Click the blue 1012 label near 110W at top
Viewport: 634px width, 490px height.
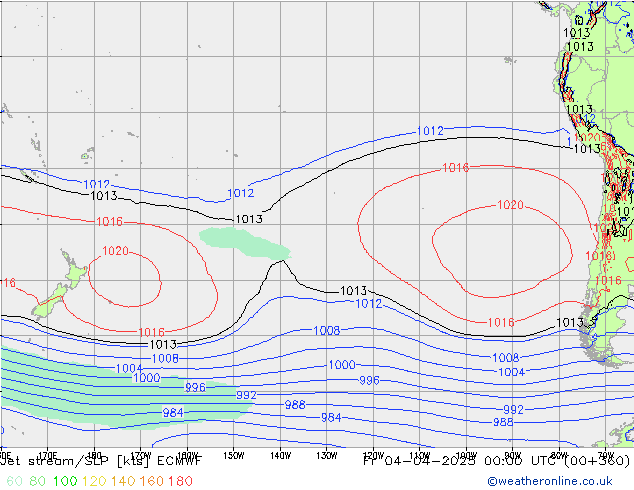430,131
